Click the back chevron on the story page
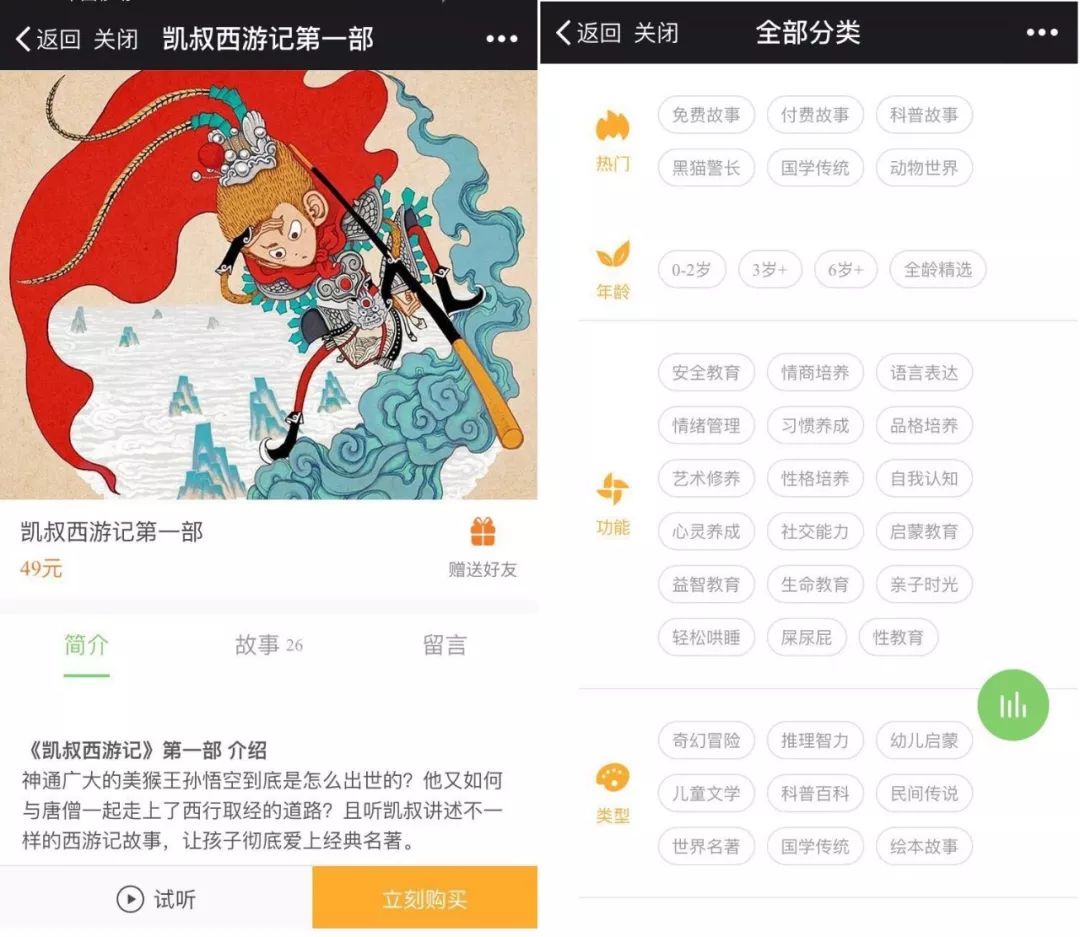Screen dimensions: 1080x937 pos(23,39)
